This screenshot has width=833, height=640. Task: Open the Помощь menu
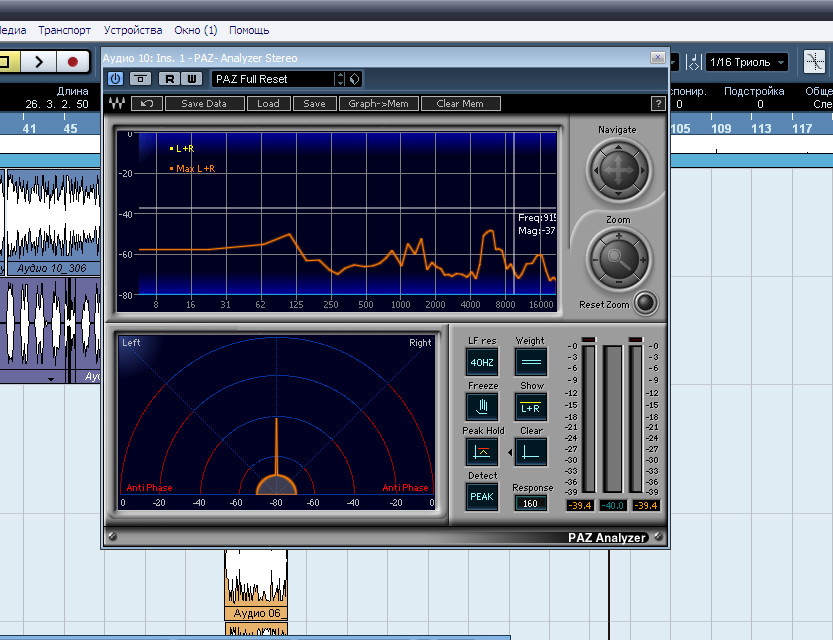(249, 30)
